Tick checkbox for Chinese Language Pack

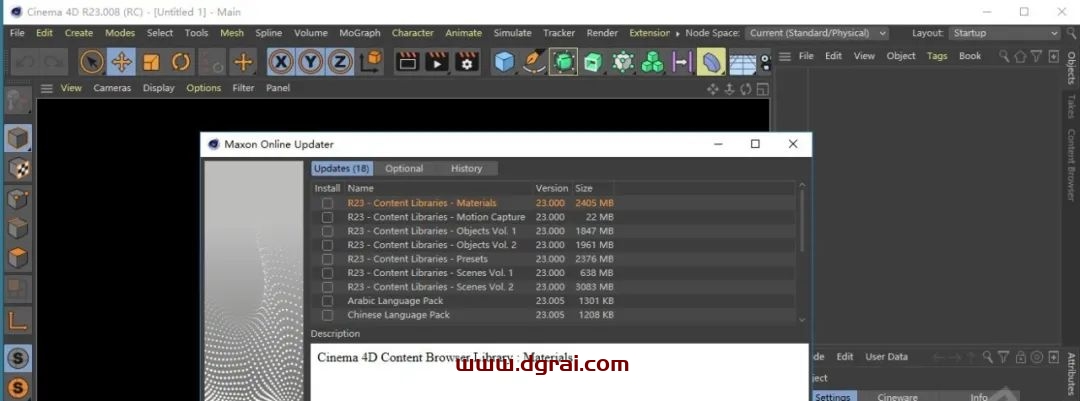coord(327,315)
